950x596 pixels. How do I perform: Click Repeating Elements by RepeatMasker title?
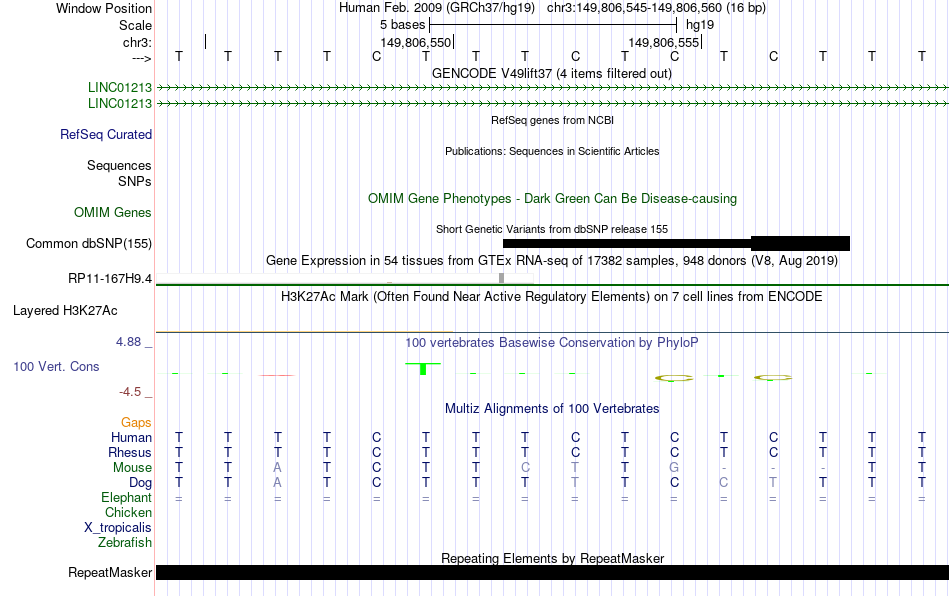pyautogui.click(x=552, y=558)
